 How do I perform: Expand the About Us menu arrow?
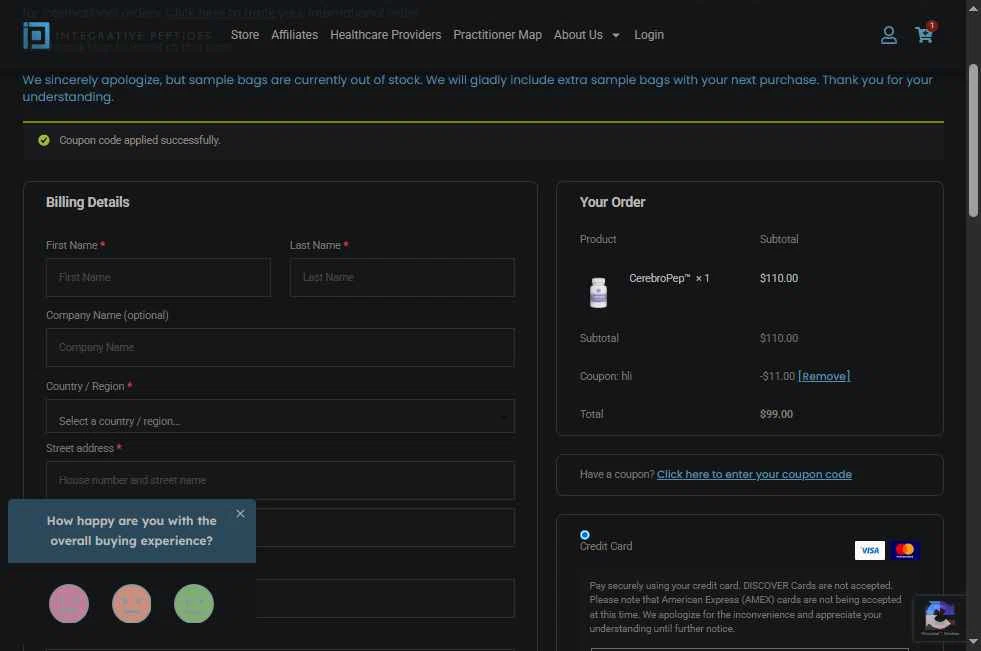point(616,36)
